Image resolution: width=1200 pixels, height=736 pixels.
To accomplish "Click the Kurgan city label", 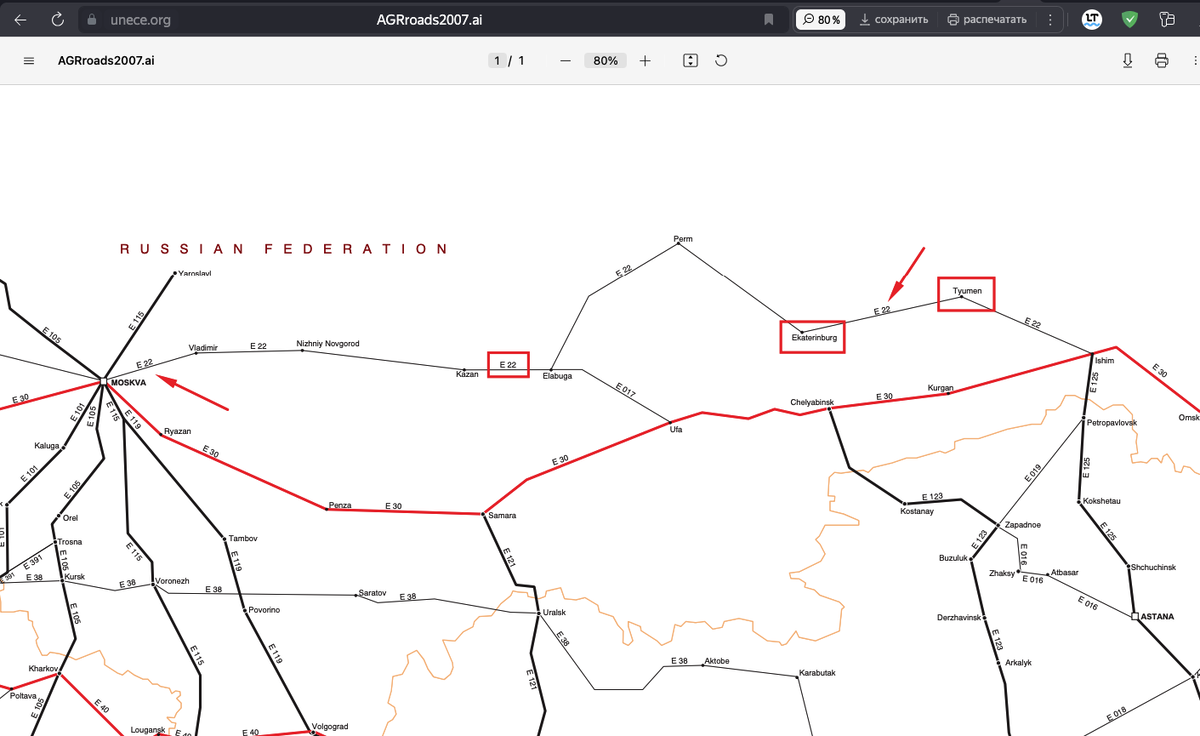I will (x=940, y=387).
